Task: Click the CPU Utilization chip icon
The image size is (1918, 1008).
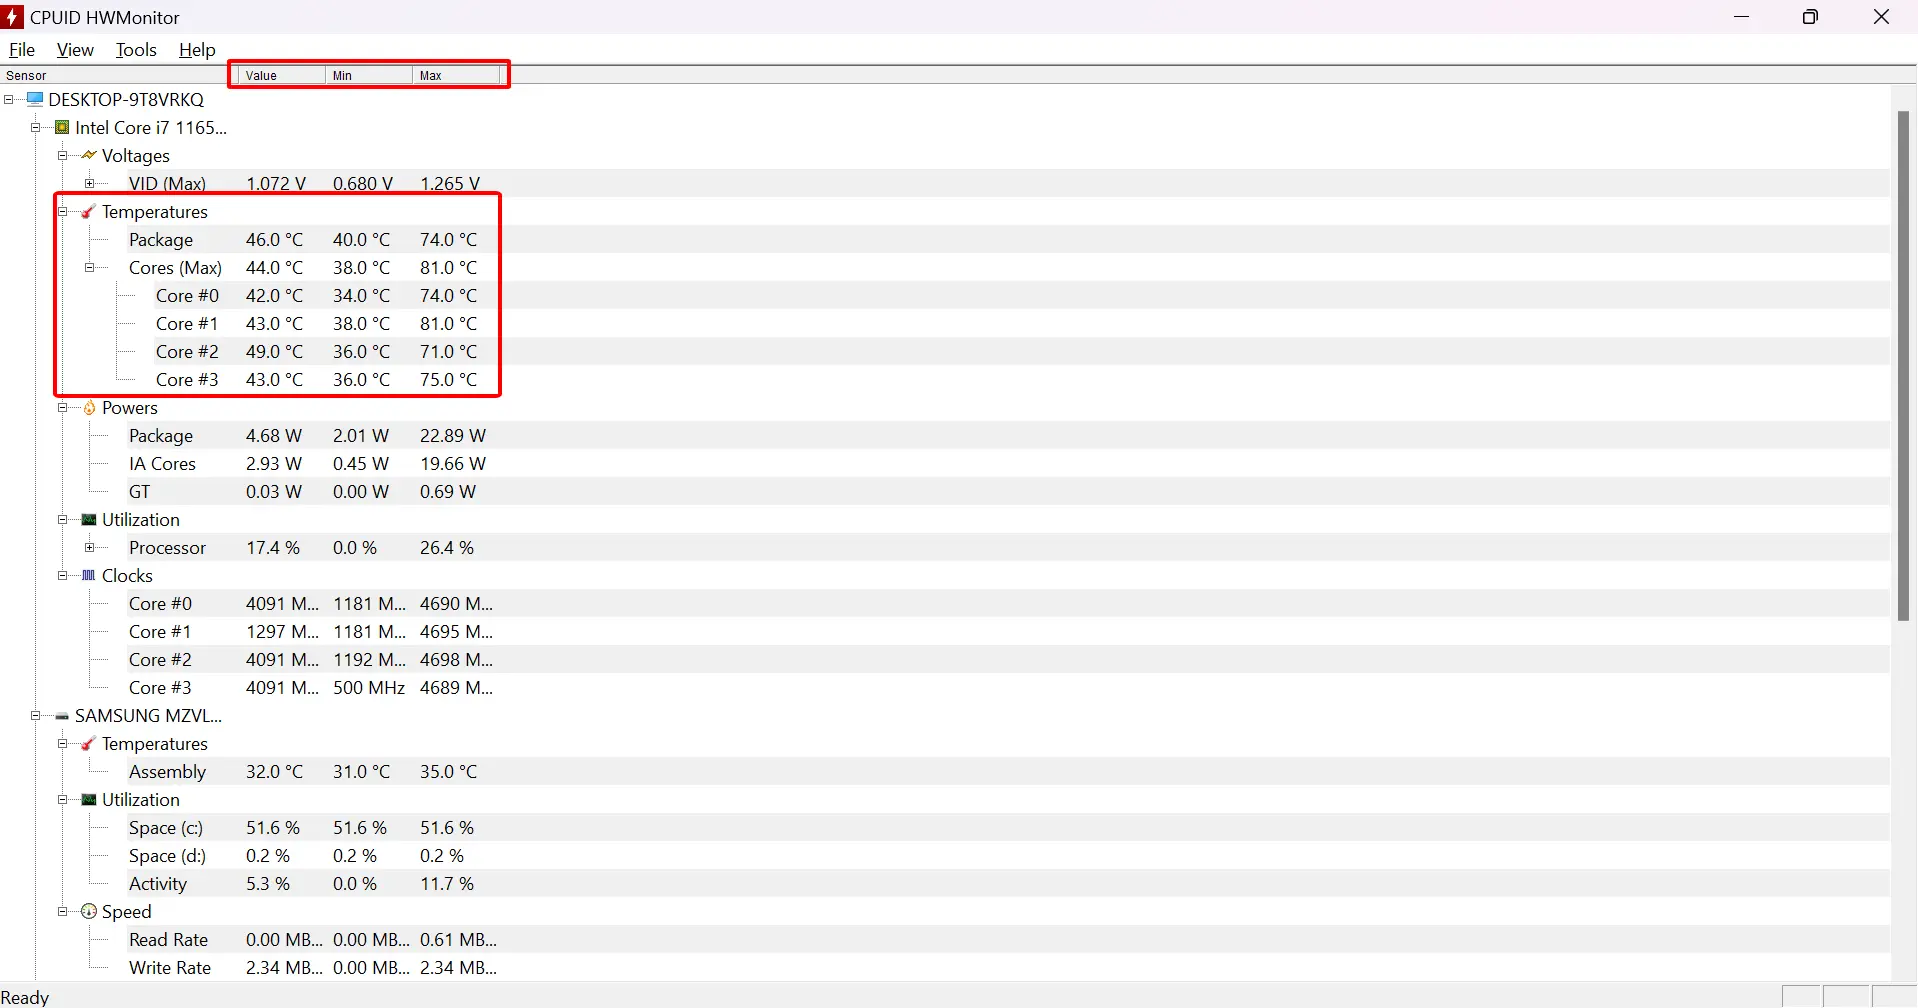Action: coord(89,519)
